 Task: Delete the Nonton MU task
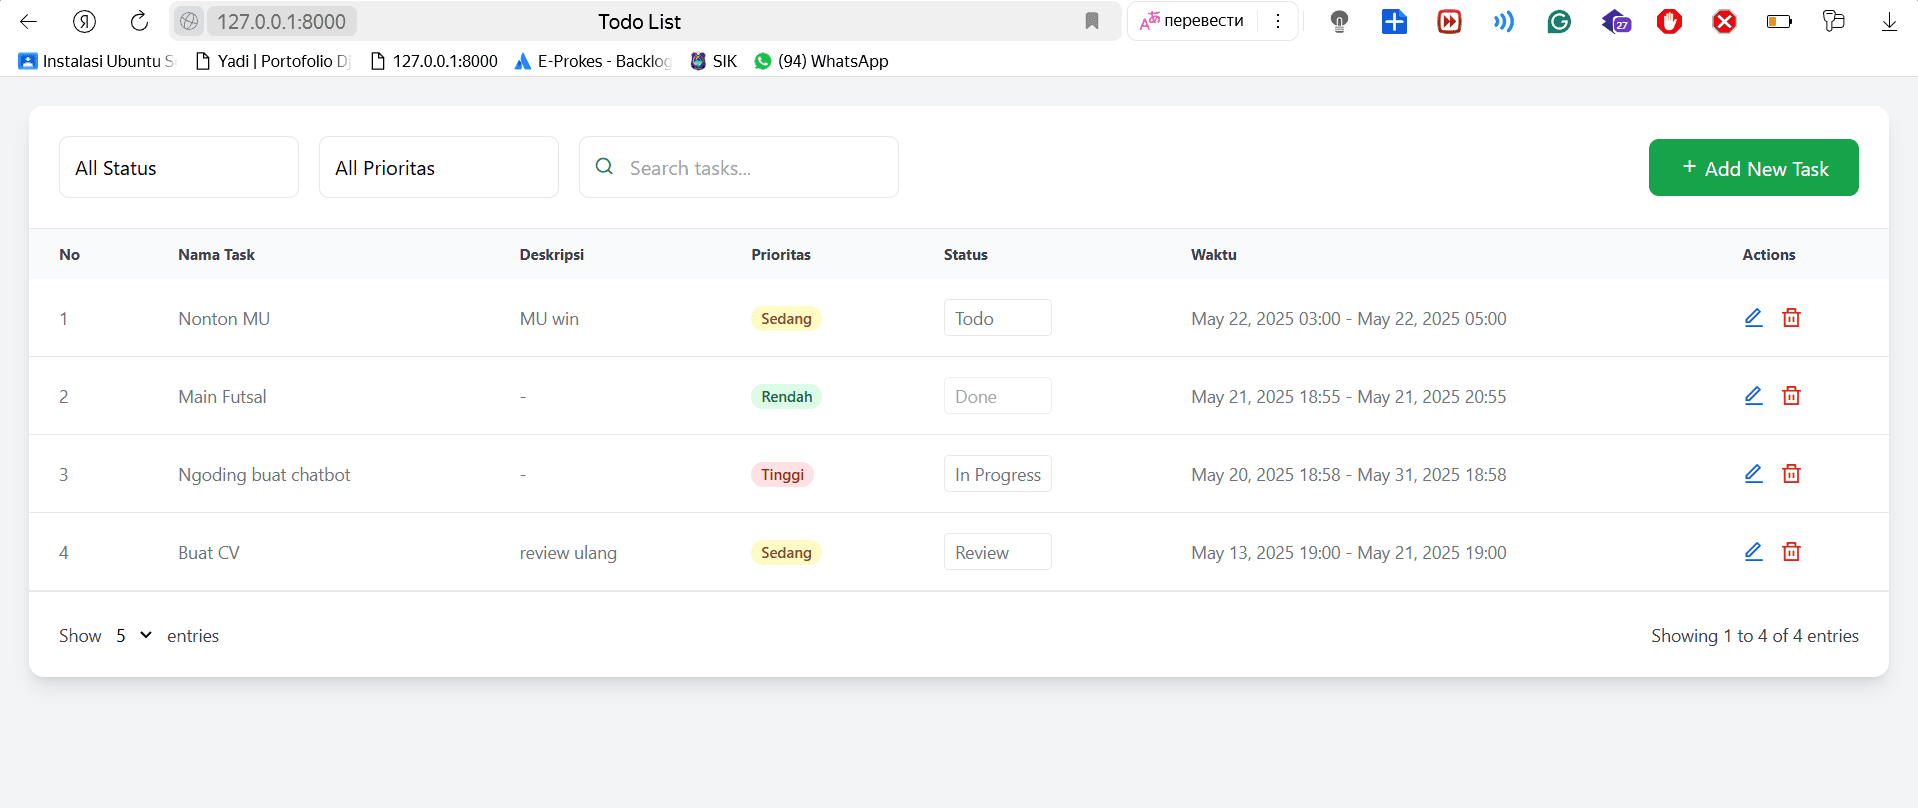tap(1791, 318)
